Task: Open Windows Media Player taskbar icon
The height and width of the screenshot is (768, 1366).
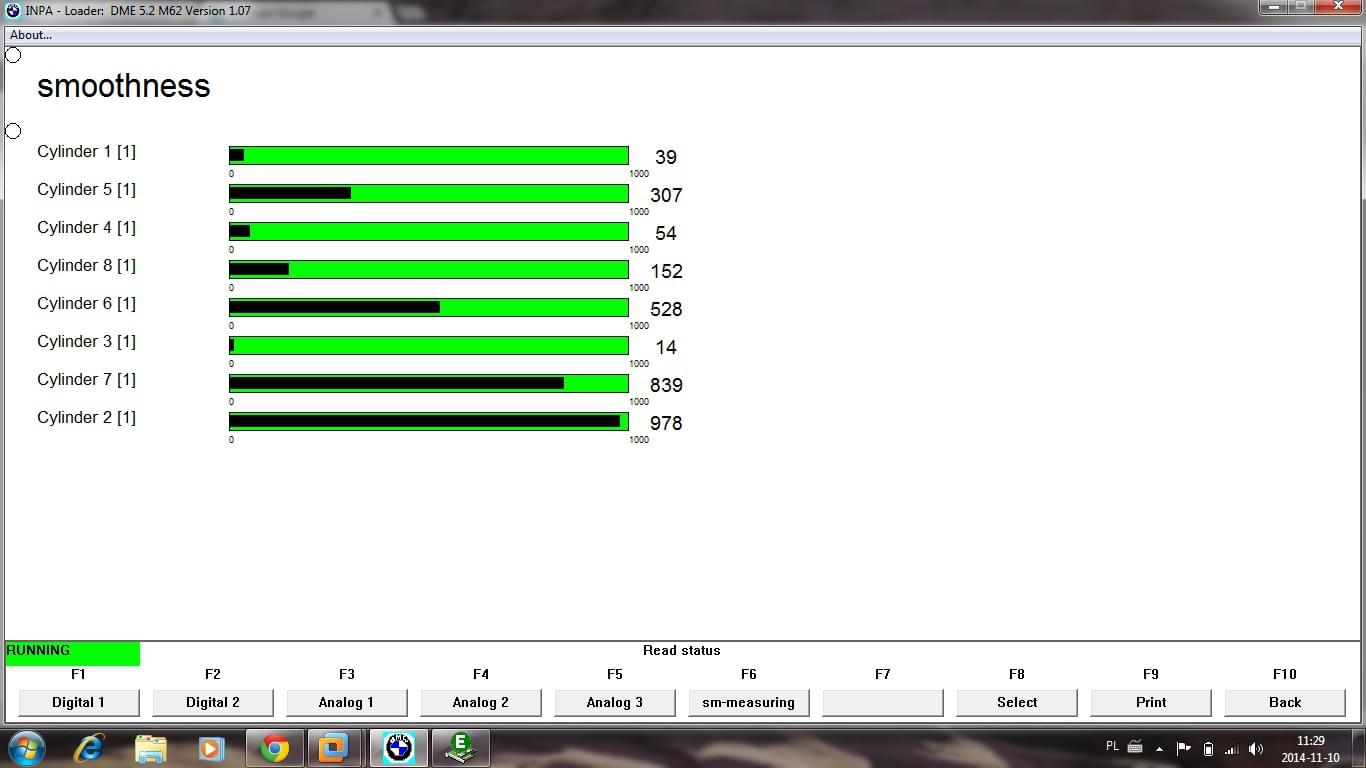Action: (211, 748)
